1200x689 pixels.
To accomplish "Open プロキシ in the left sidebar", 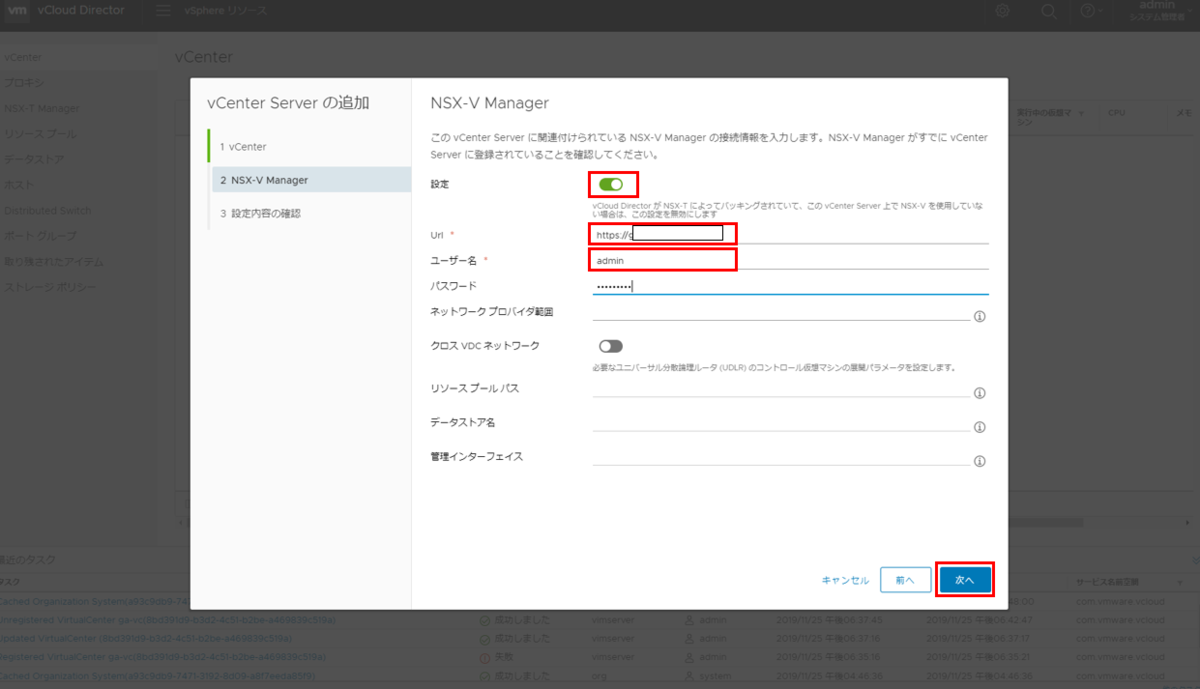I will [24, 83].
